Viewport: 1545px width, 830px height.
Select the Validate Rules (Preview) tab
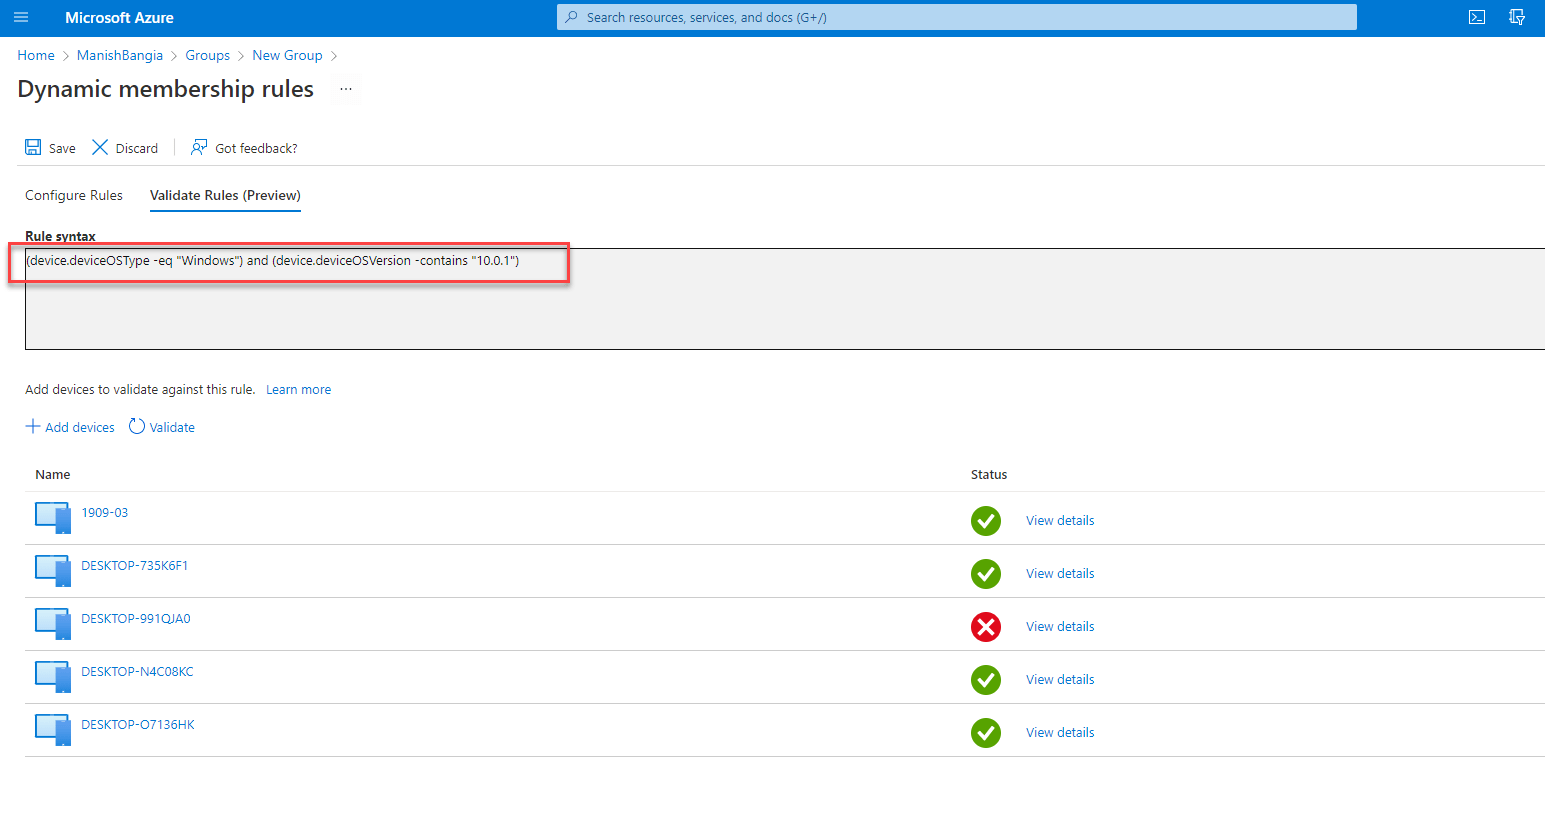[x=225, y=196]
